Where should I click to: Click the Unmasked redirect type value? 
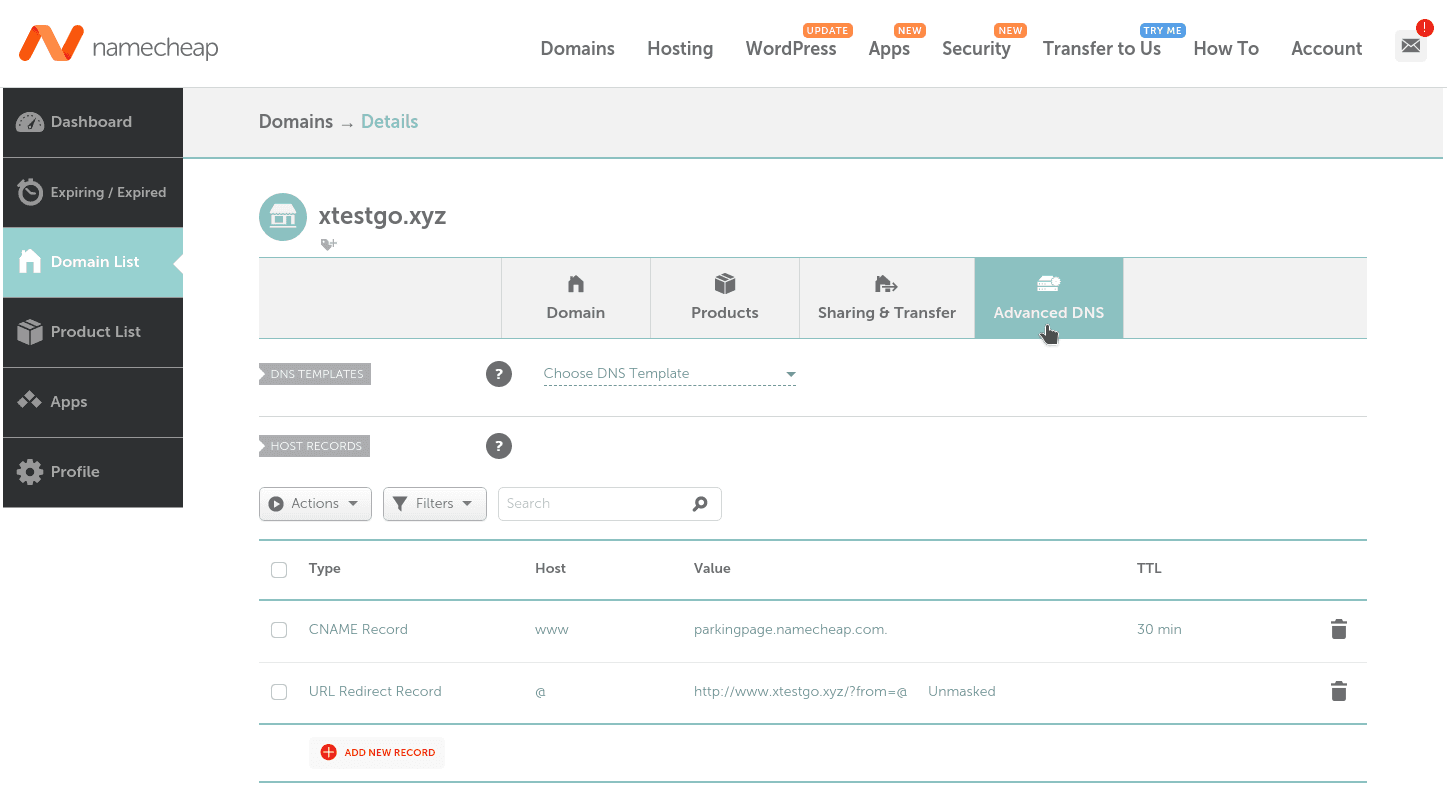point(962,692)
